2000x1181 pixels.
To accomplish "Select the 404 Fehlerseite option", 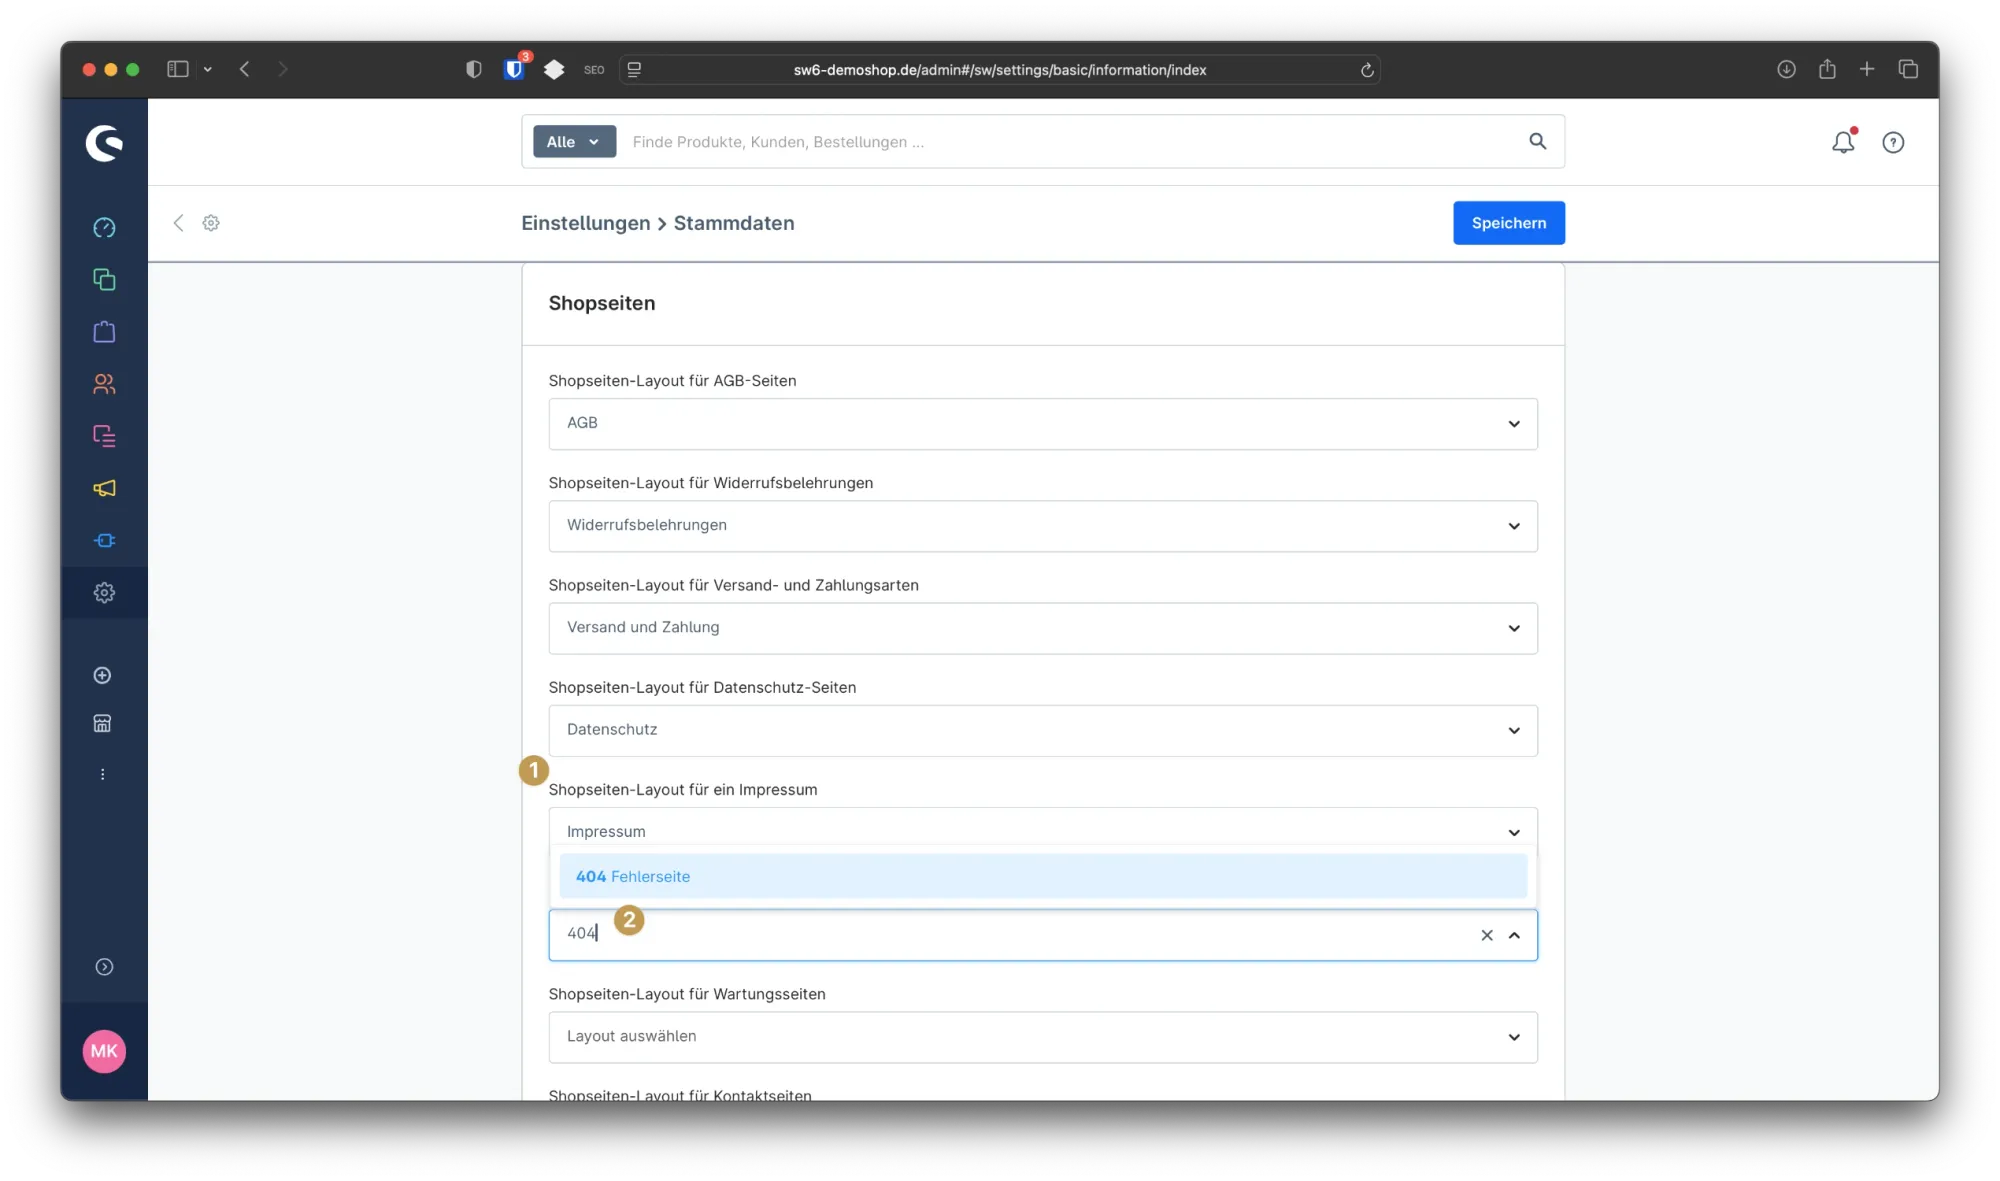I will 1043,876.
